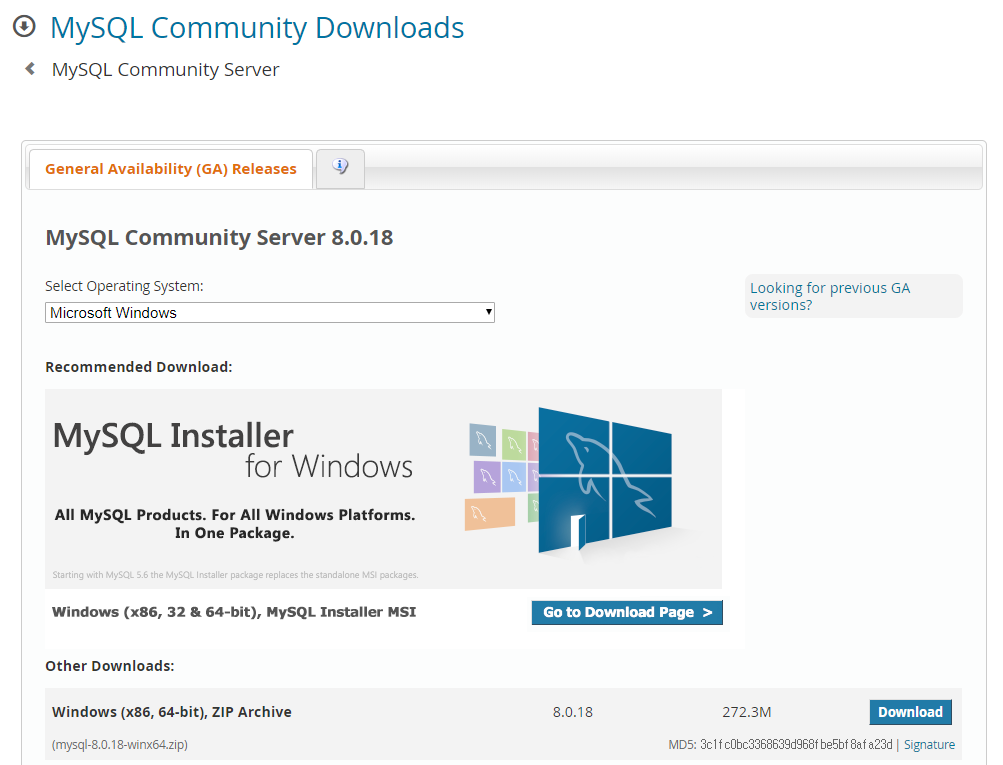This screenshot has height=765, width=1003.
Task: Click the Other Downloads label
Action: (109, 666)
